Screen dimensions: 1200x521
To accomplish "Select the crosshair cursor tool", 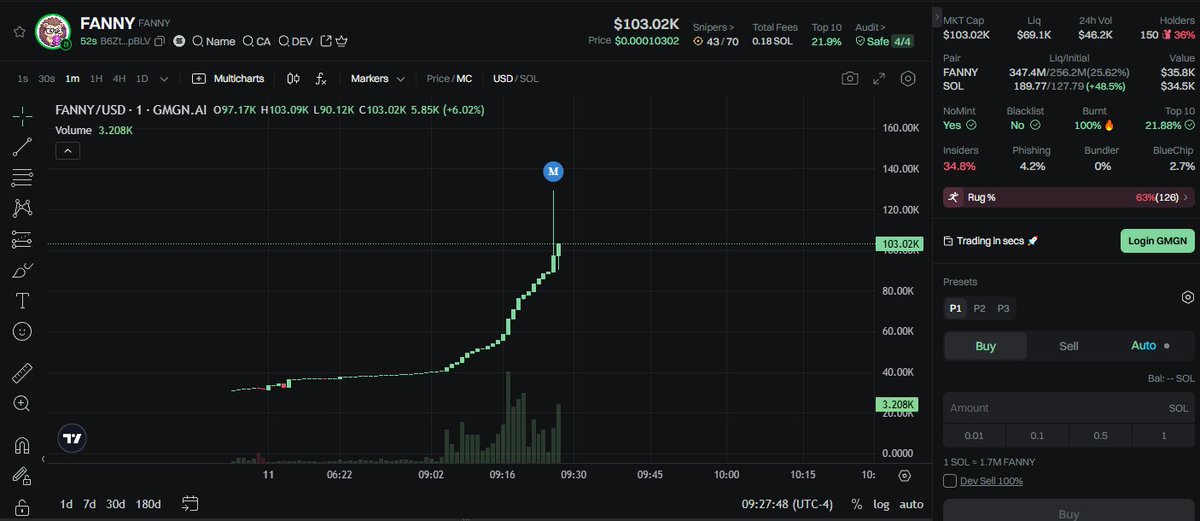I will pyautogui.click(x=22, y=117).
